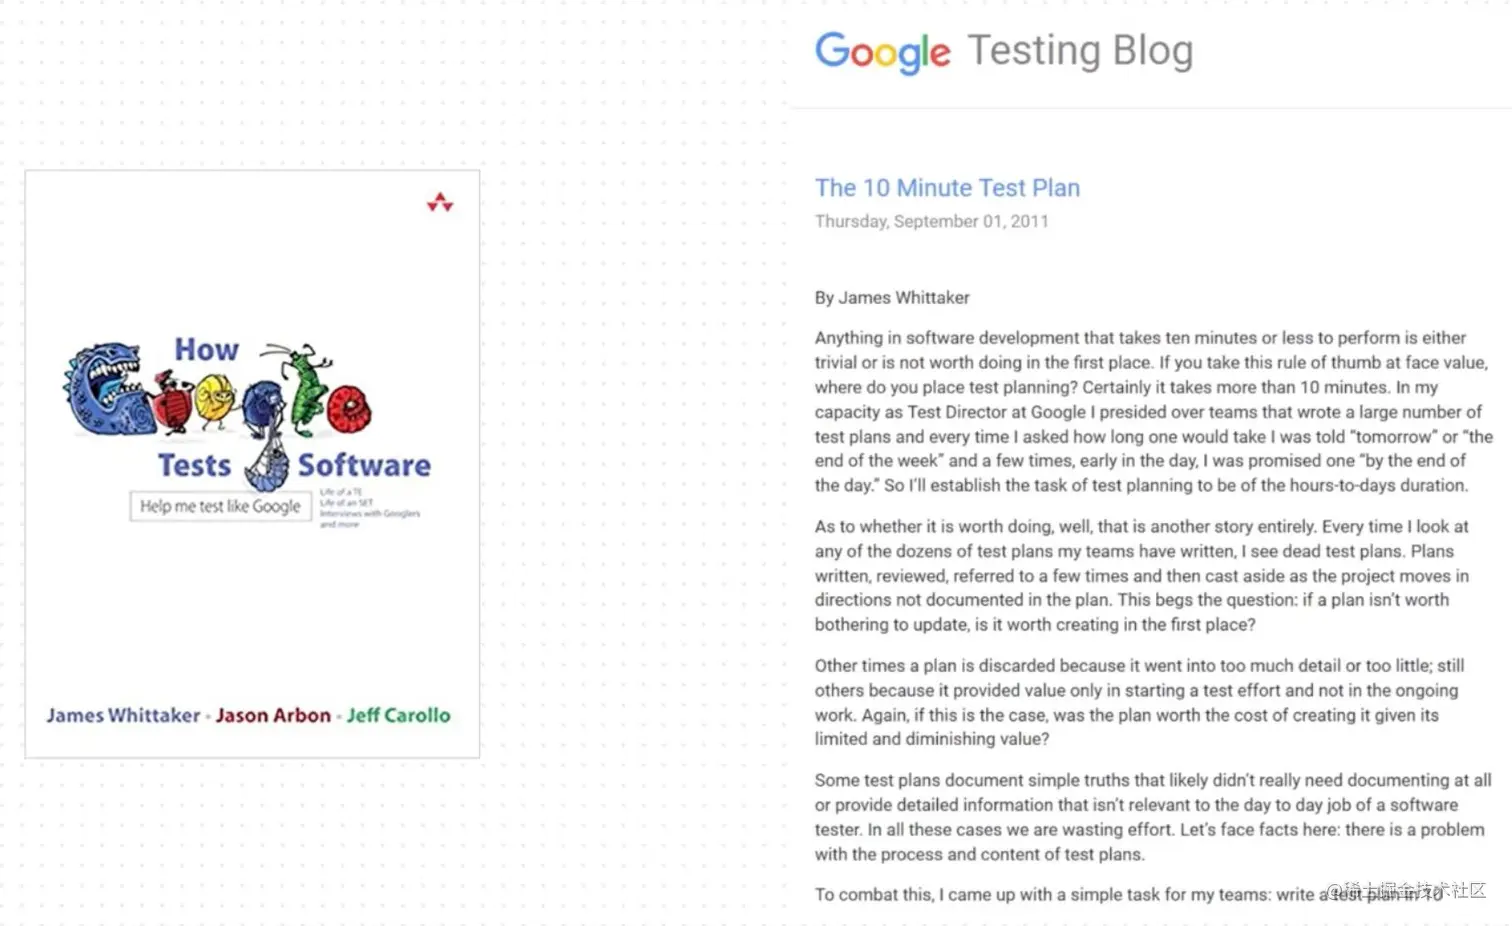Click the word 'Tests' on the book cover
The image size is (1512, 926).
tap(194, 466)
